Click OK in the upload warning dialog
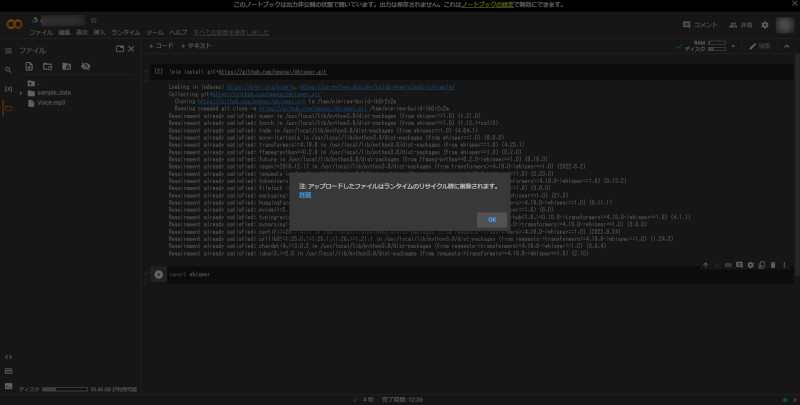800x405 pixels. point(492,220)
